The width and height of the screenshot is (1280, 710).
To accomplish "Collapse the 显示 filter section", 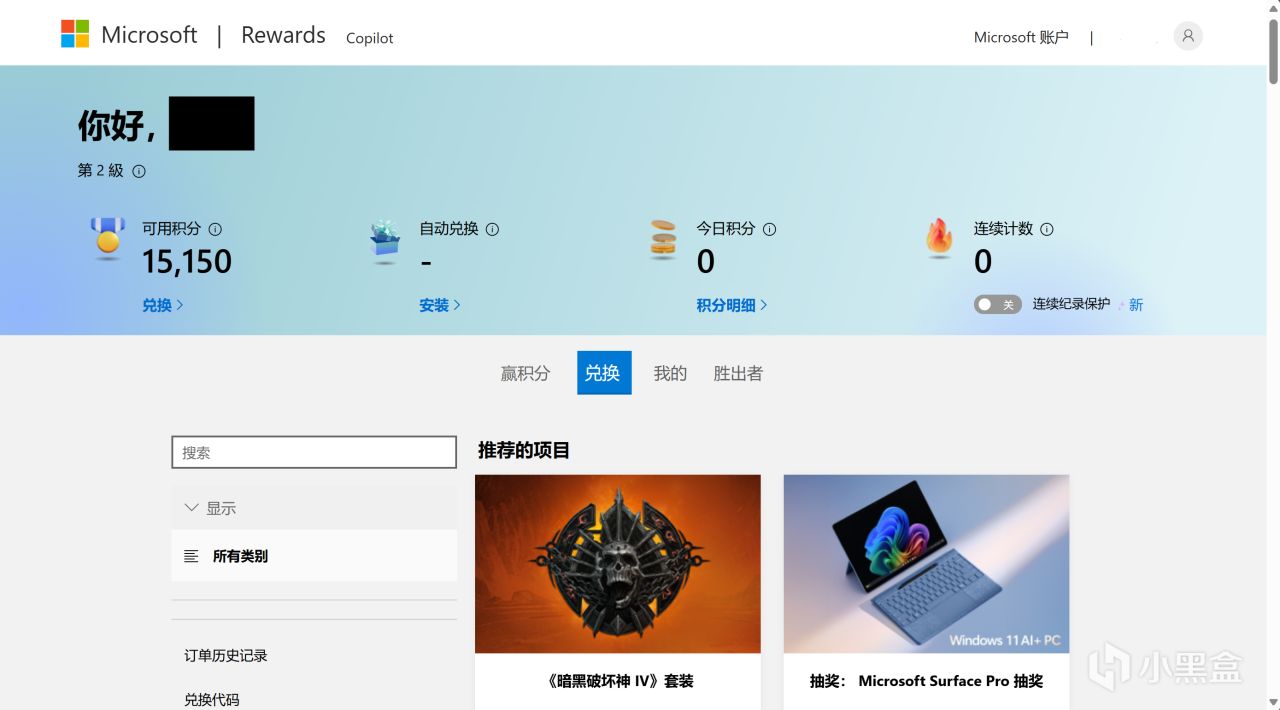I will [x=314, y=508].
